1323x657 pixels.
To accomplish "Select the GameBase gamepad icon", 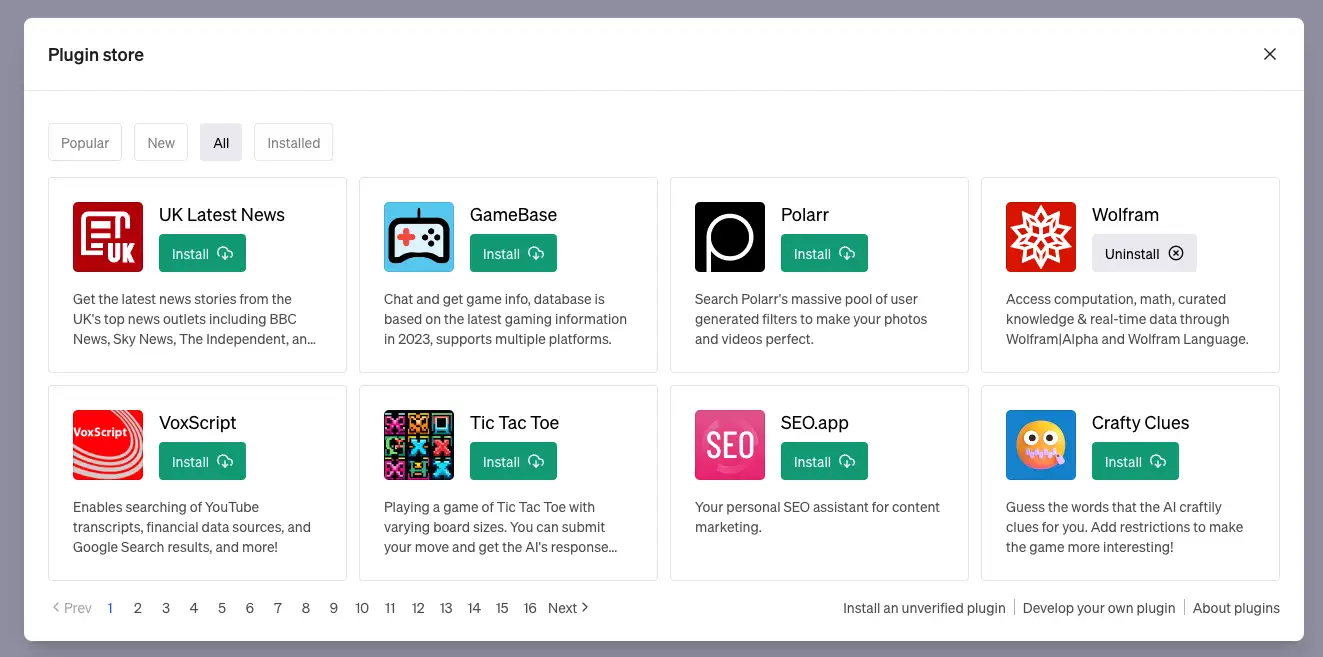I will [418, 237].
